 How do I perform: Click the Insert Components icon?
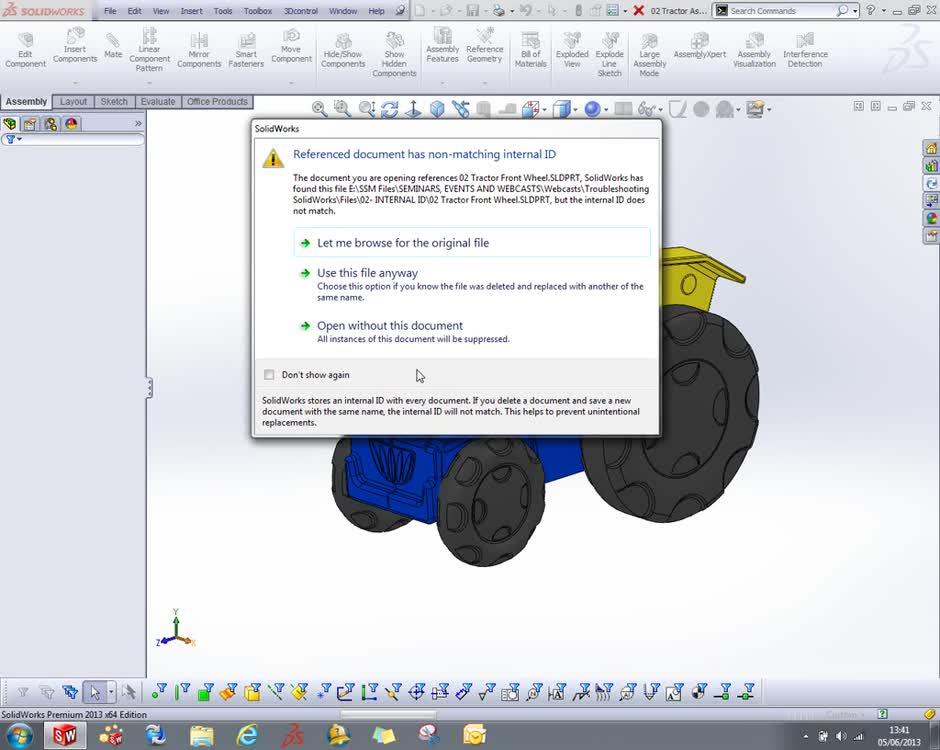(75, 45)
